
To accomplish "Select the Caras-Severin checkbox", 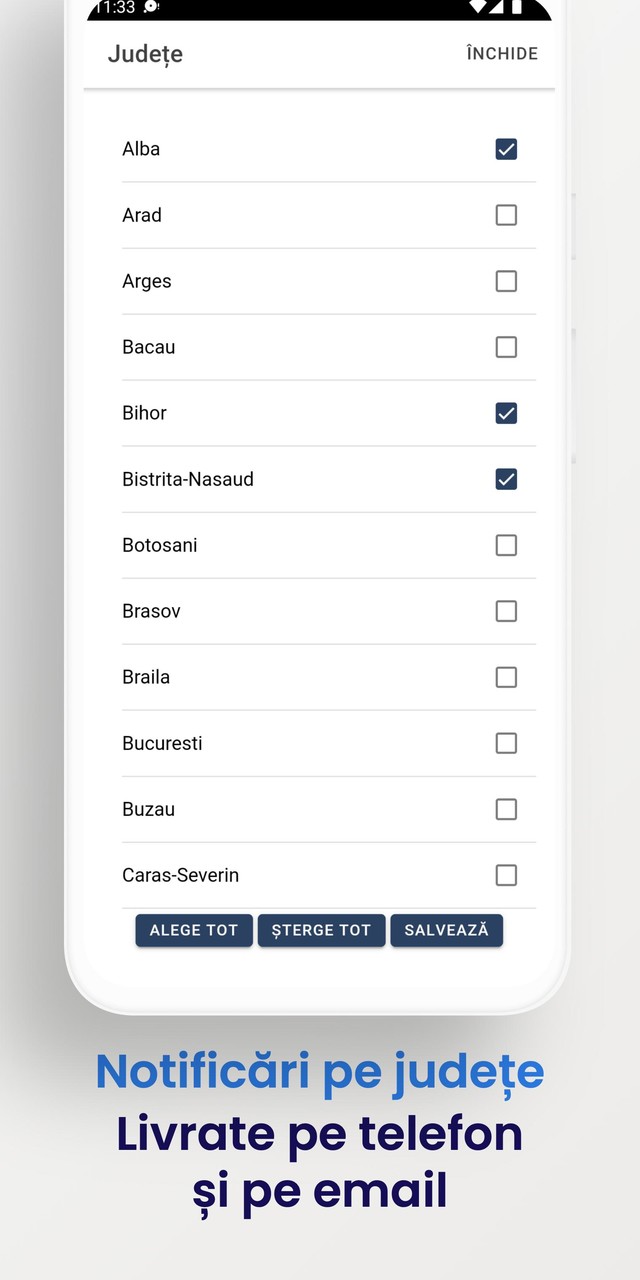I will (506, 875).
